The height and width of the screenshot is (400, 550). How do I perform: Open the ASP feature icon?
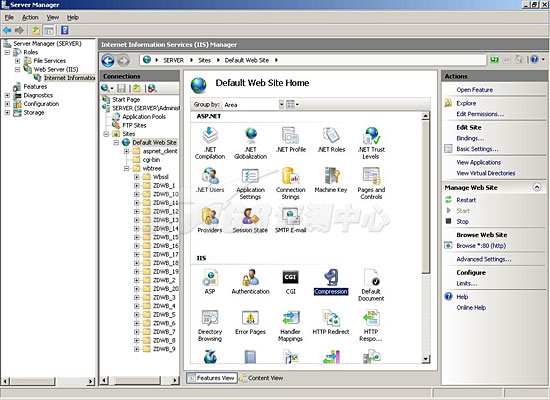(210, 282)
